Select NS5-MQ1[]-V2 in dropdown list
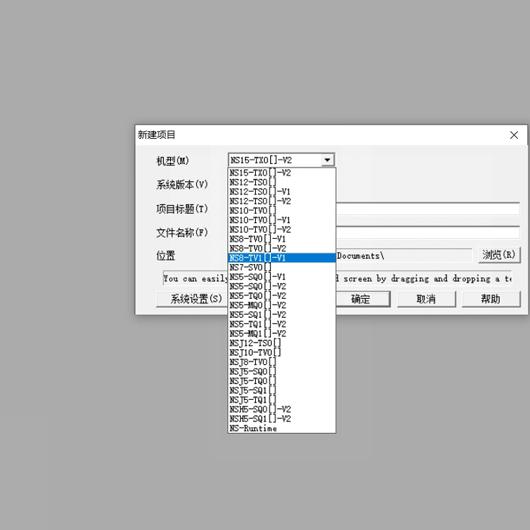Screen dimensions: 530x530 click(x=282, y=334)
